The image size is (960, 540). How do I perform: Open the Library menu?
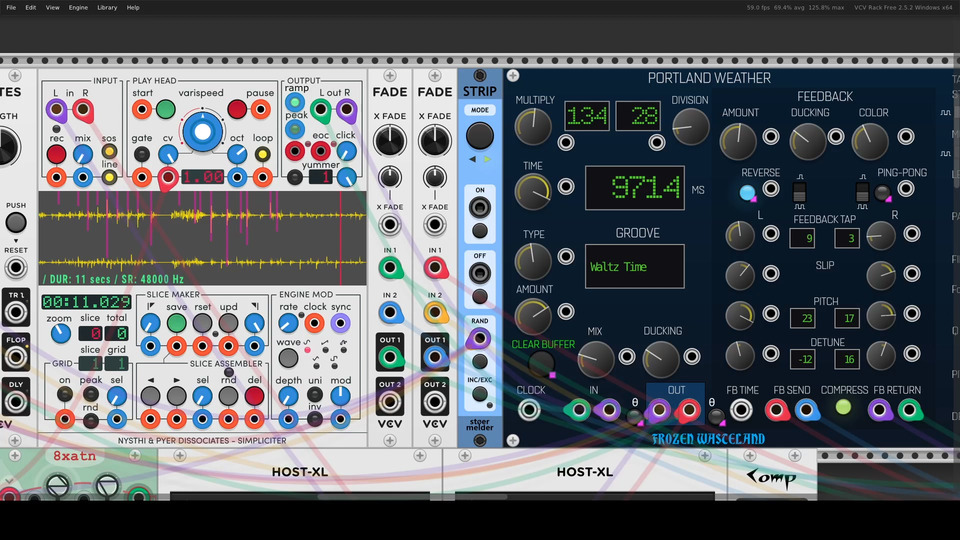click(x=107, y=7)
